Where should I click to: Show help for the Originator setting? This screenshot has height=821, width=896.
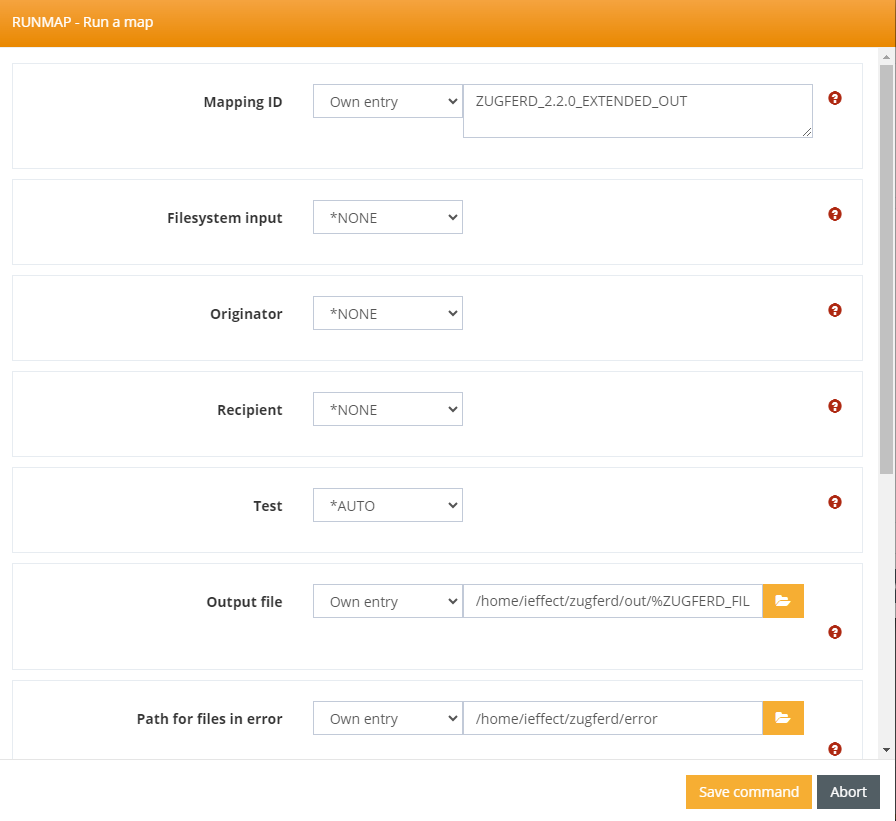835,310
